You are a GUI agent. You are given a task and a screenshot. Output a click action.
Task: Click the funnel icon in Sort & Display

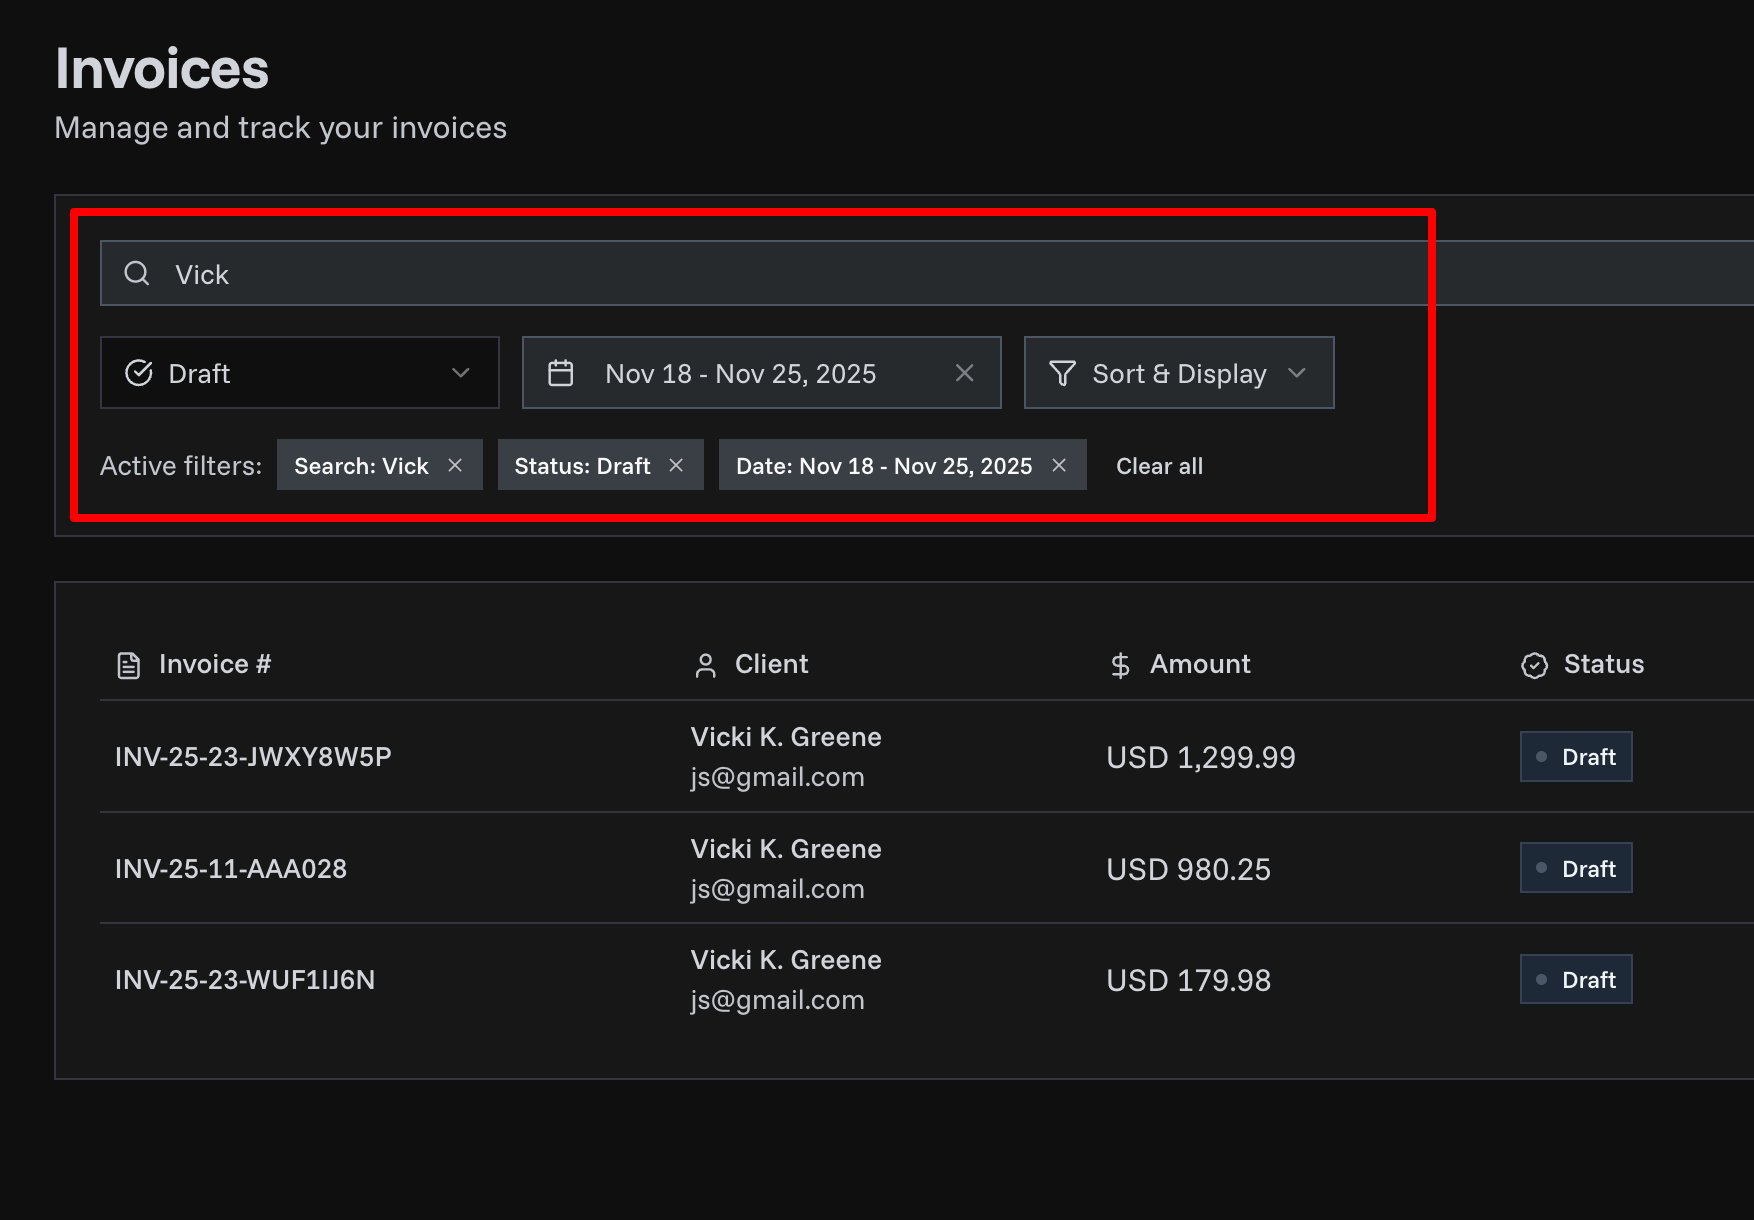(x=1062, y=373)
